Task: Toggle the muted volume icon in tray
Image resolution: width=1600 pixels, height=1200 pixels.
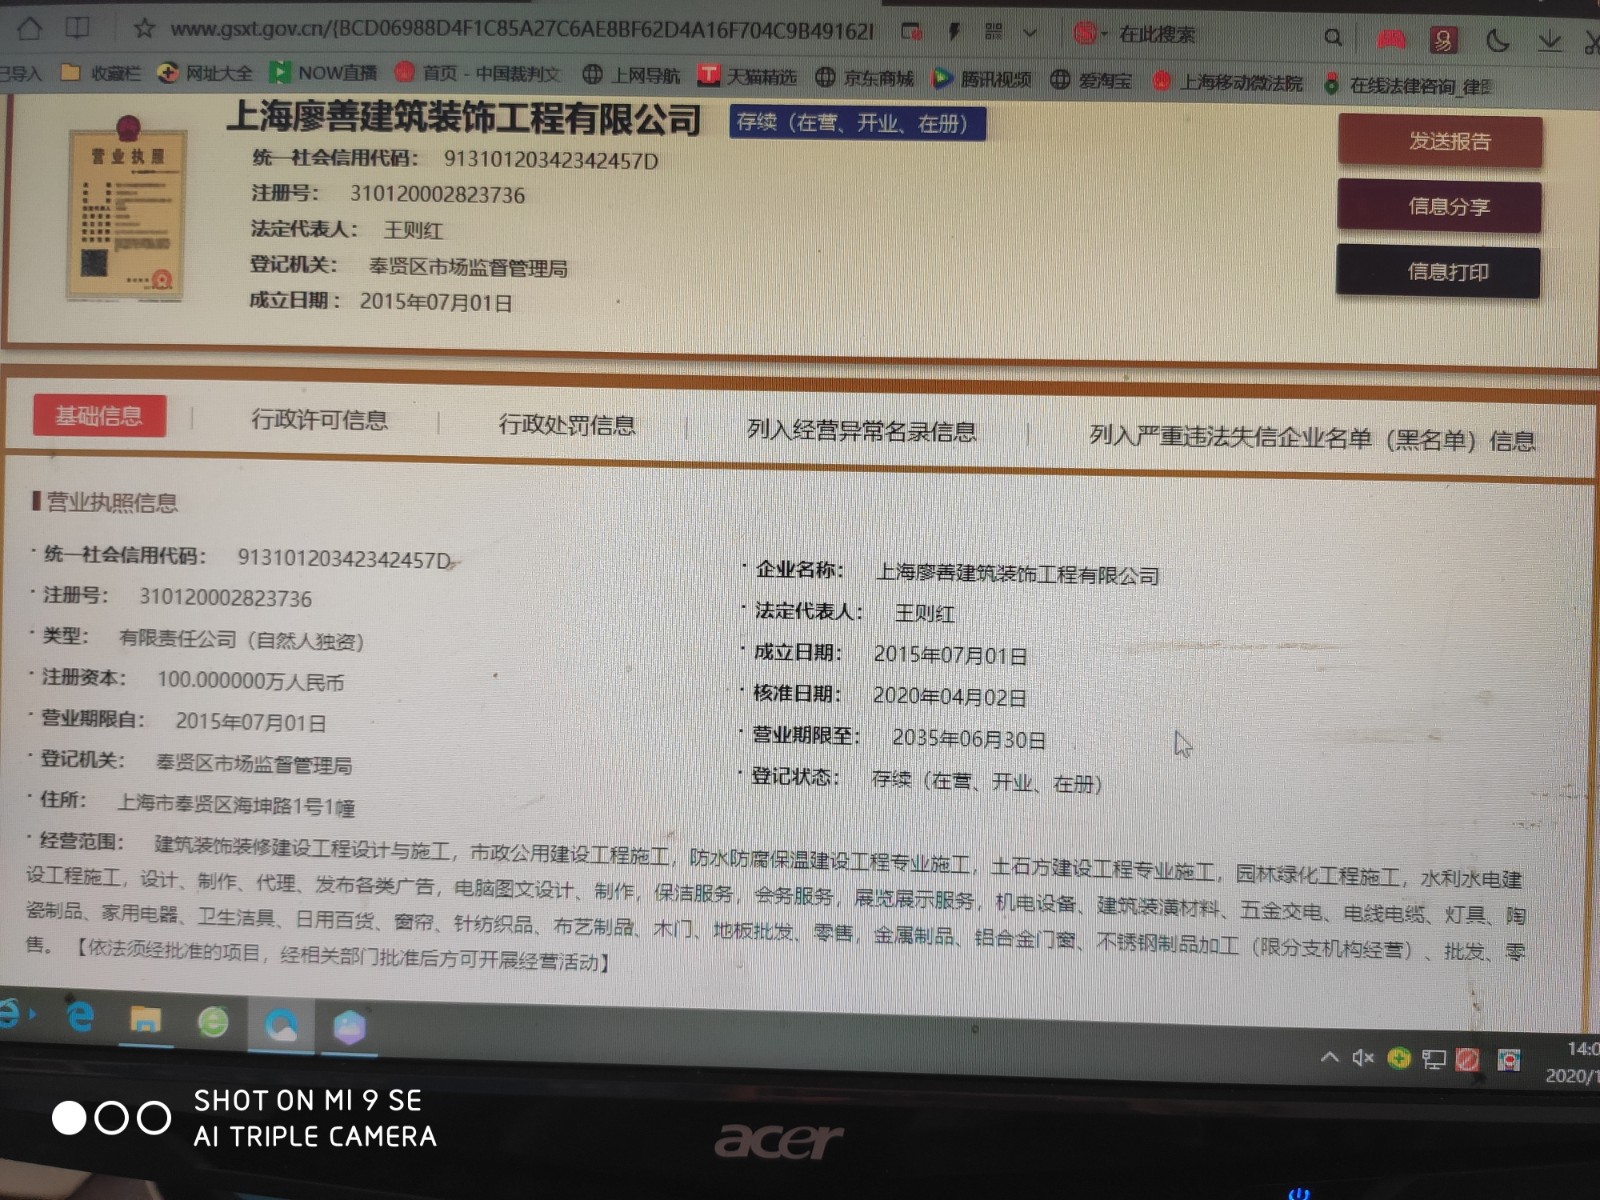Action: point(1362,1057)
